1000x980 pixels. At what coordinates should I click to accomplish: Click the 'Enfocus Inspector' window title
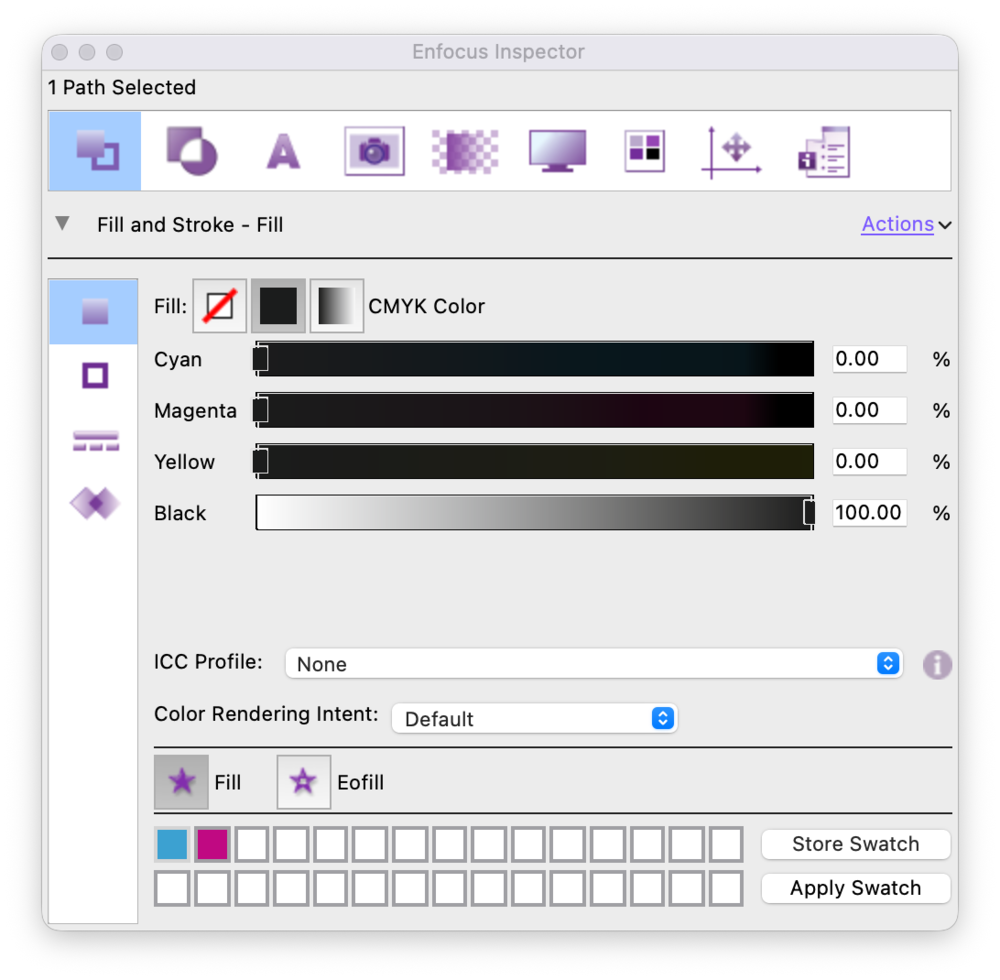pos(498,52)
